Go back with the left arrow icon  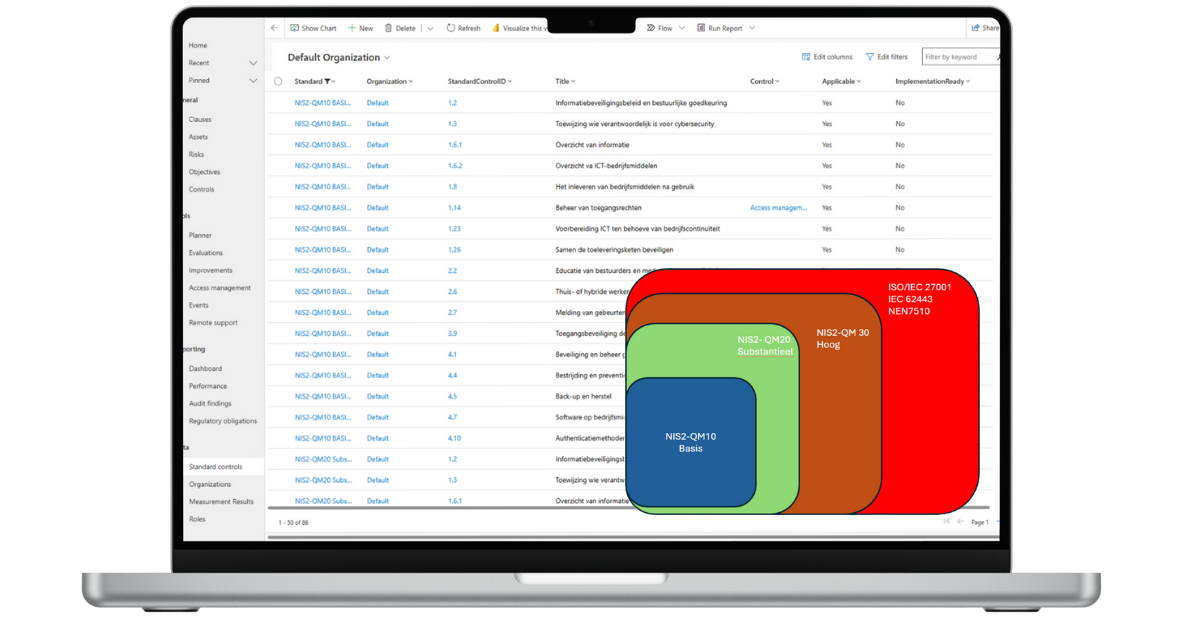click(x=275, y=28)
